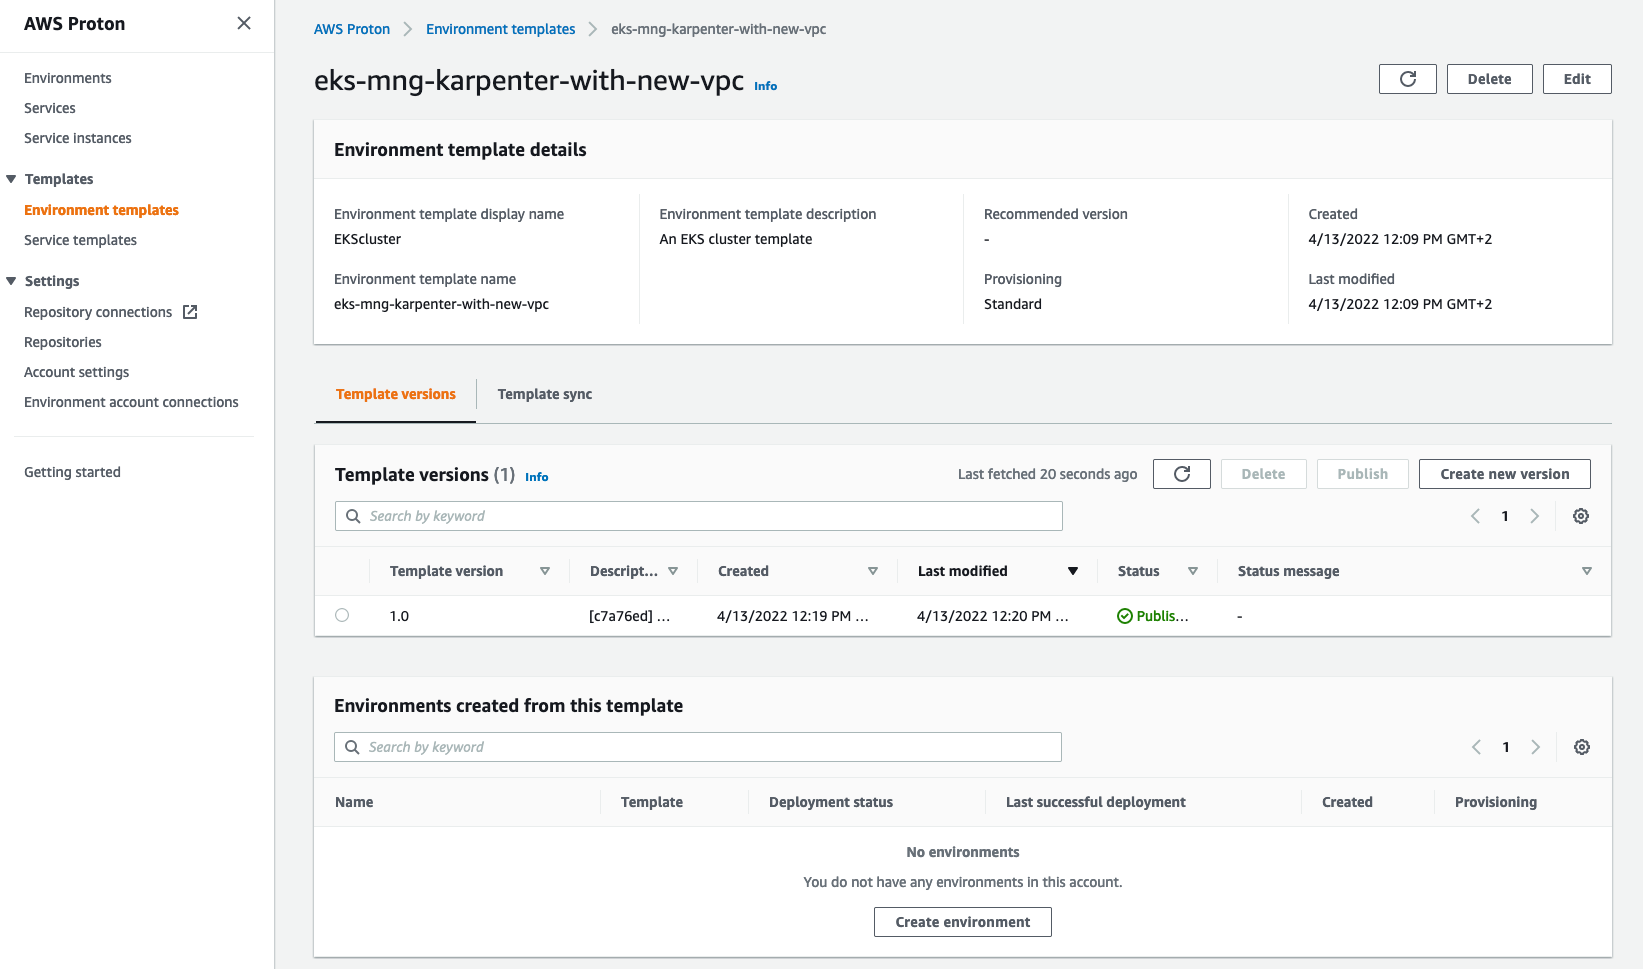Click Create new version button
The width and height of the screenshot is (1643, 969).
tap(1504, 474)
